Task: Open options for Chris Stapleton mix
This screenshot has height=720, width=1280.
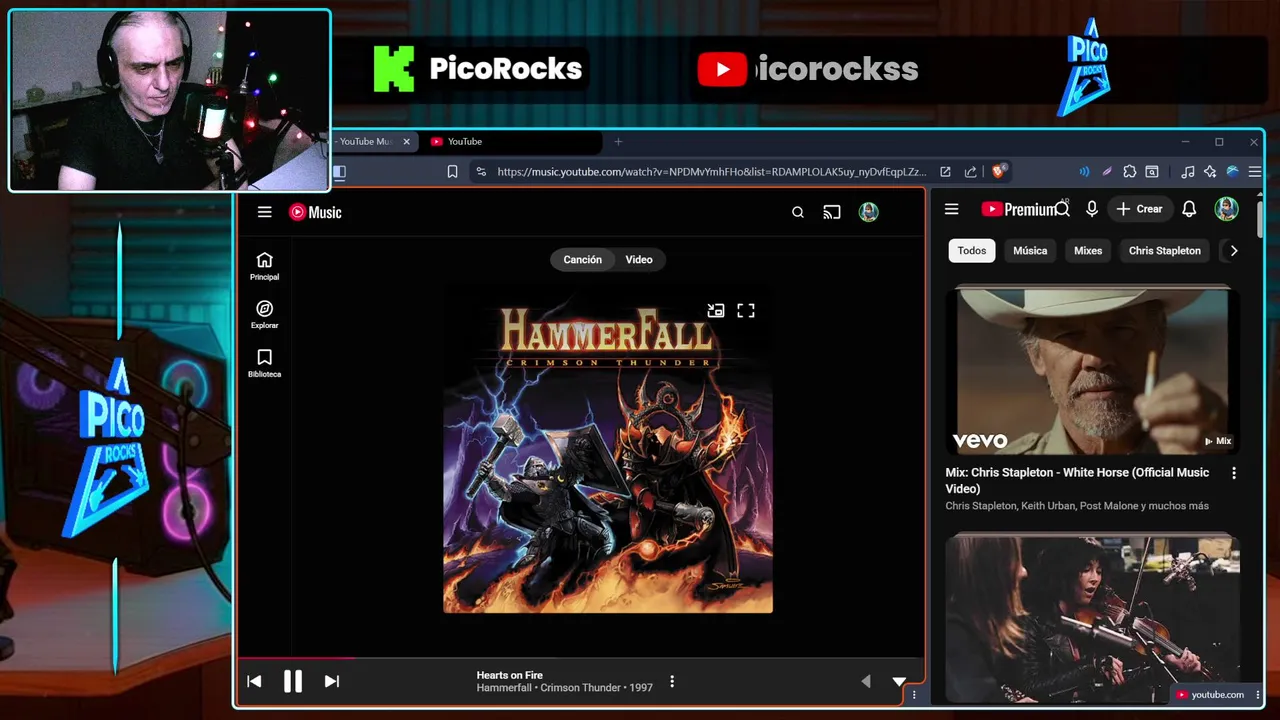Action: [x=1233, y=473]
